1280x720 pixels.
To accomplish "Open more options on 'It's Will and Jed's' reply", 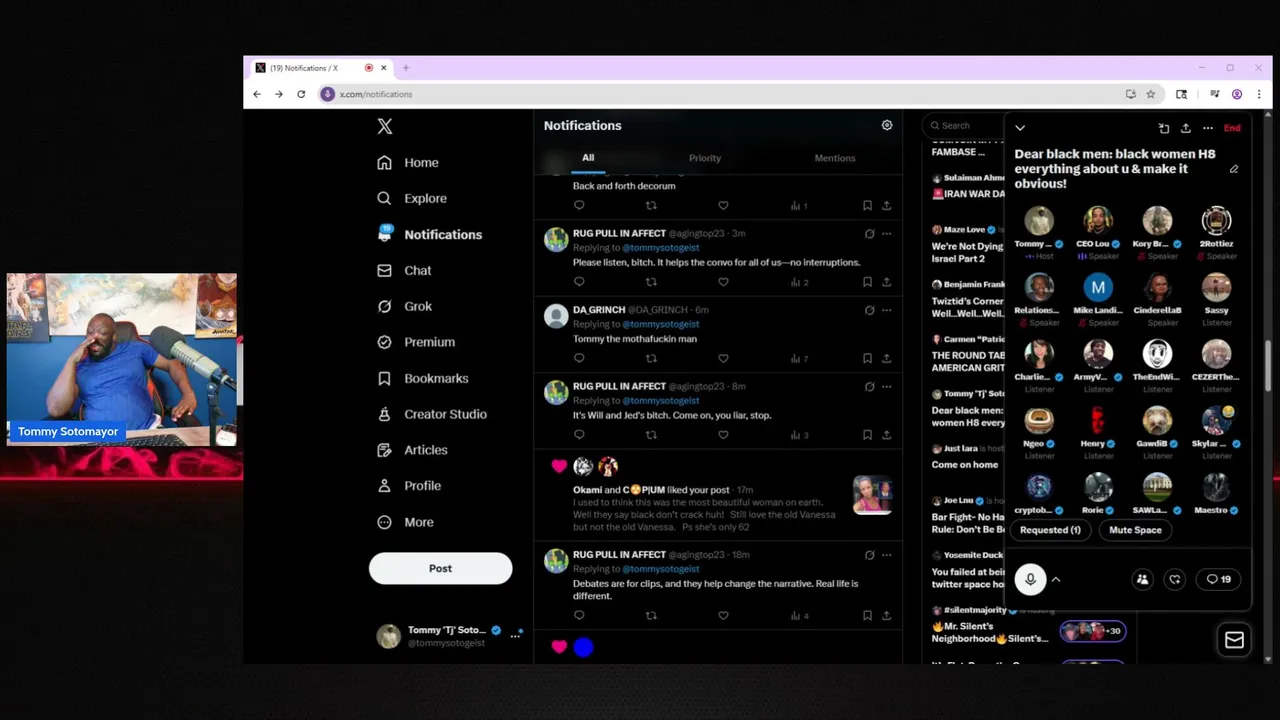I will click(x=886, y=386).
